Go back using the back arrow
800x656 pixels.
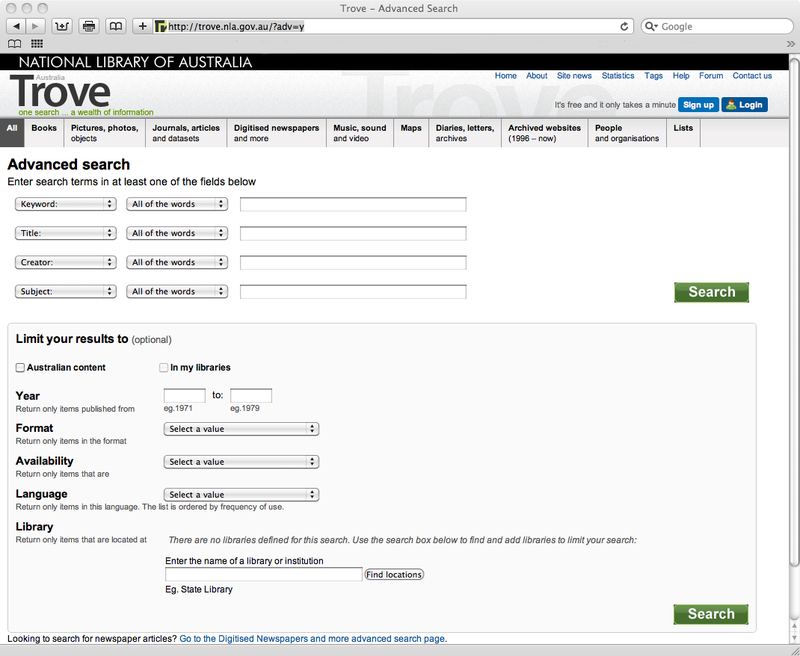(16, 26)
